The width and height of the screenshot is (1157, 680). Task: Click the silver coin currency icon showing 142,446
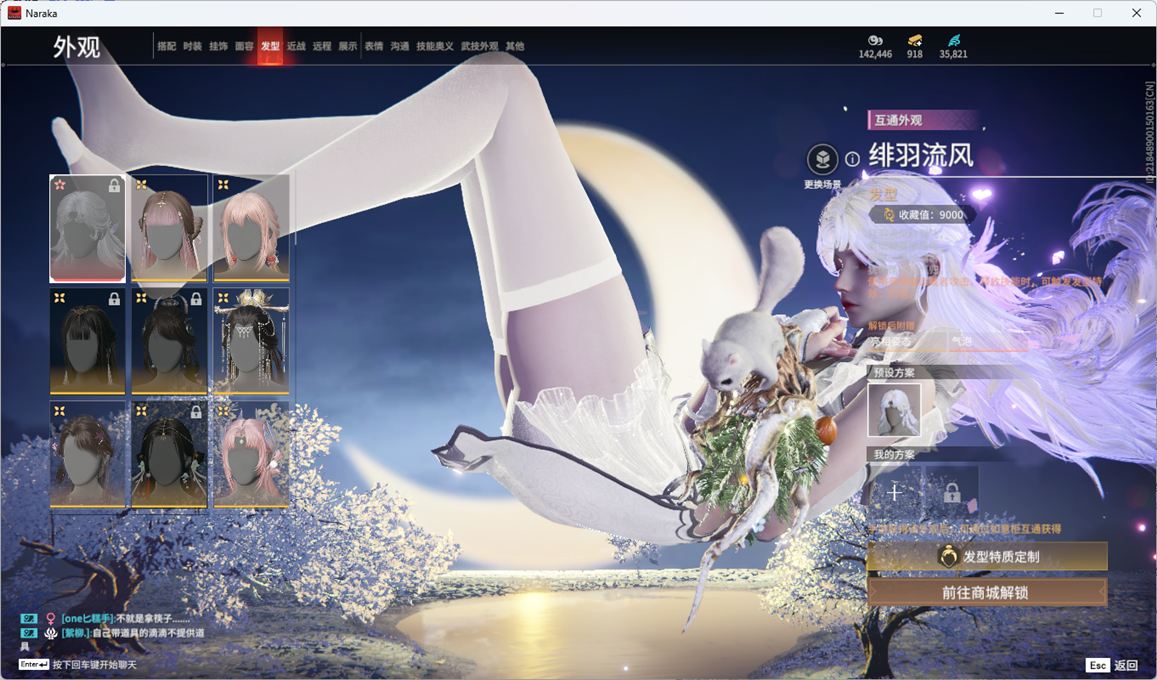[x=875, y=40]
